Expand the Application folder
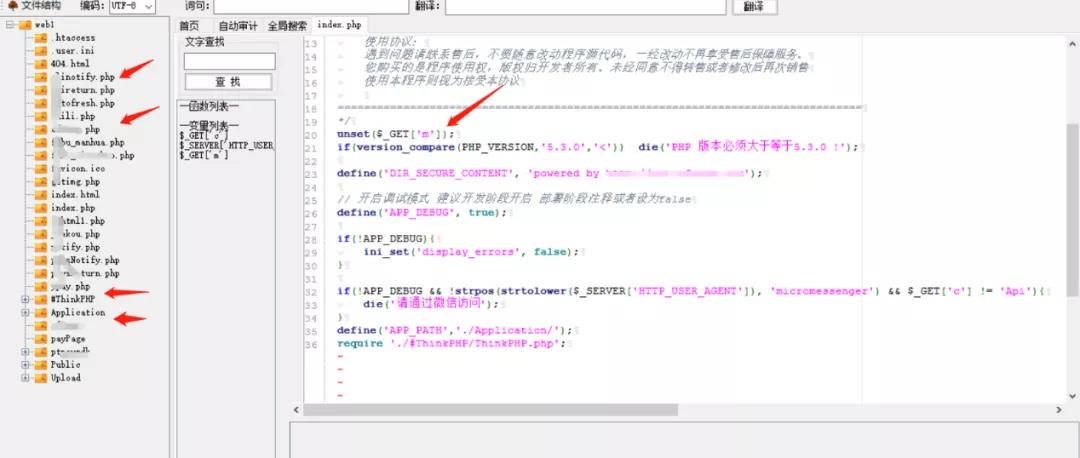This screenshot has width=1080, height=458. pos(25,313)
